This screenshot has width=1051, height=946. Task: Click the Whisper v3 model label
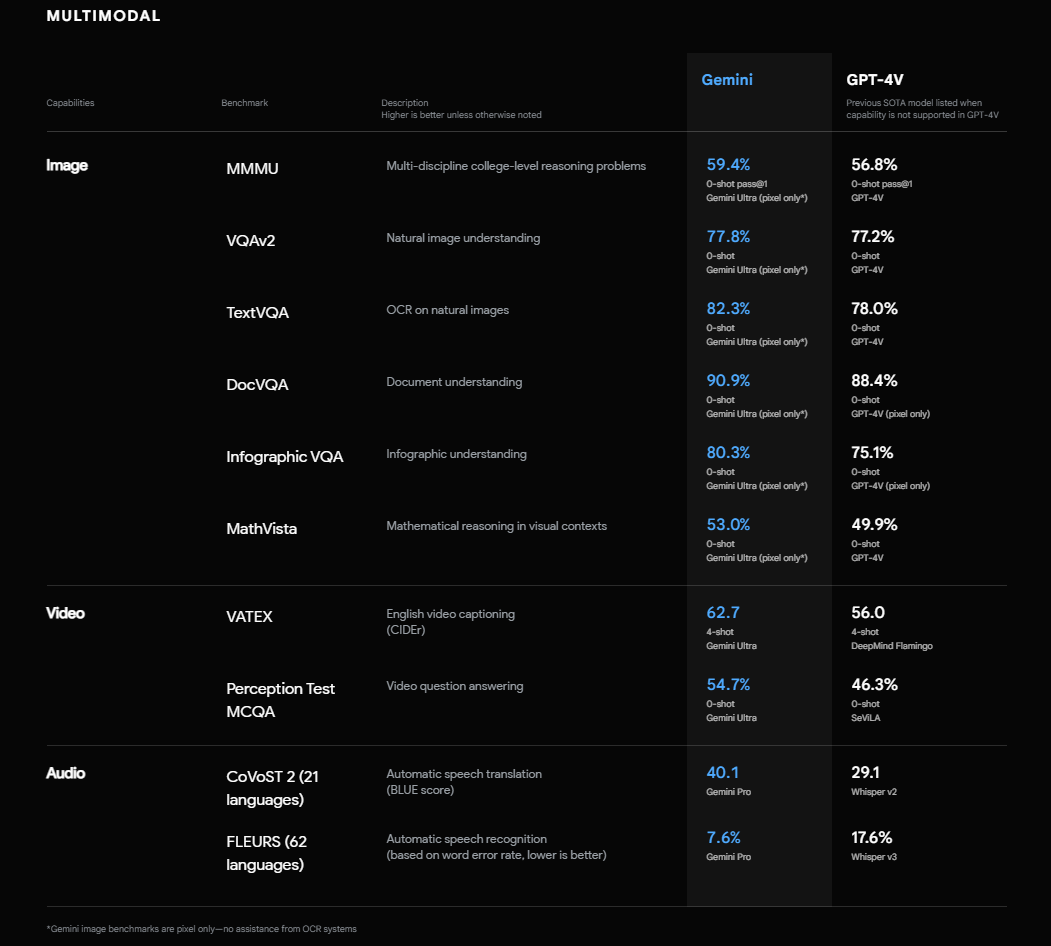[874, 857]
